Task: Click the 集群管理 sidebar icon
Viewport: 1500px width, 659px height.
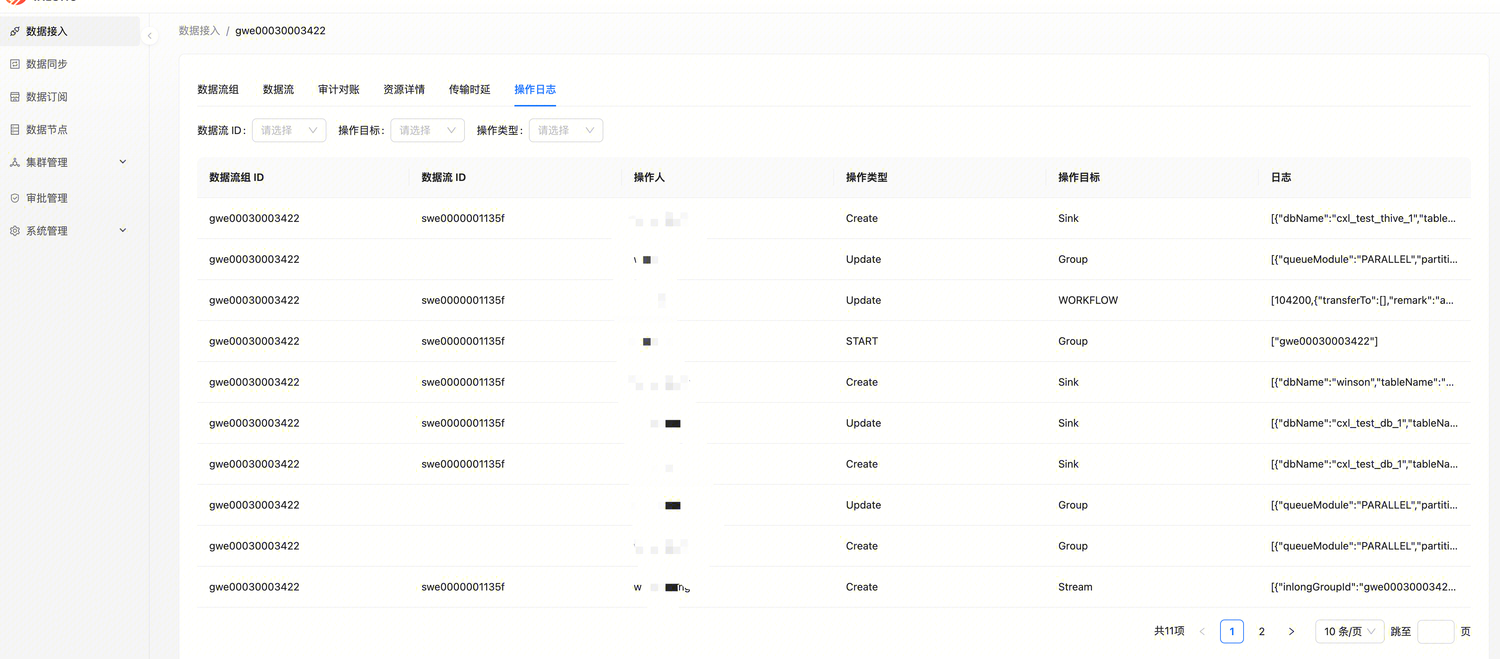Action: pos(15,162)
